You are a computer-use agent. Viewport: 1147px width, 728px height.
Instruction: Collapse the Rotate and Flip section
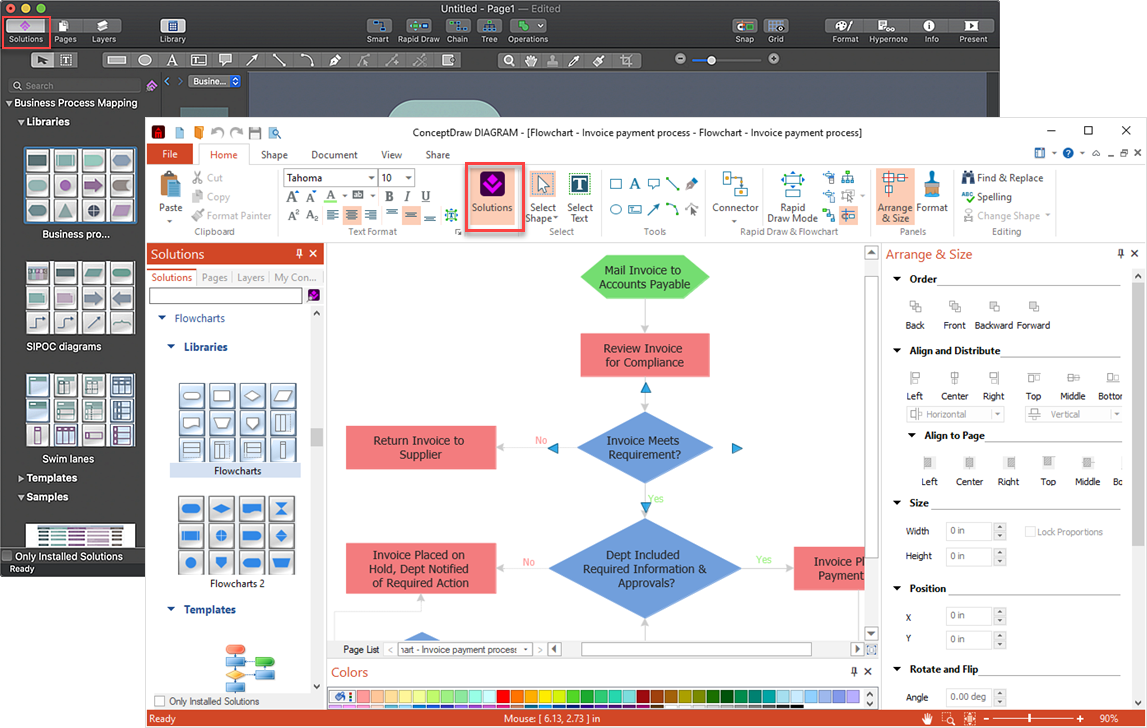click(x=898, y=669)
